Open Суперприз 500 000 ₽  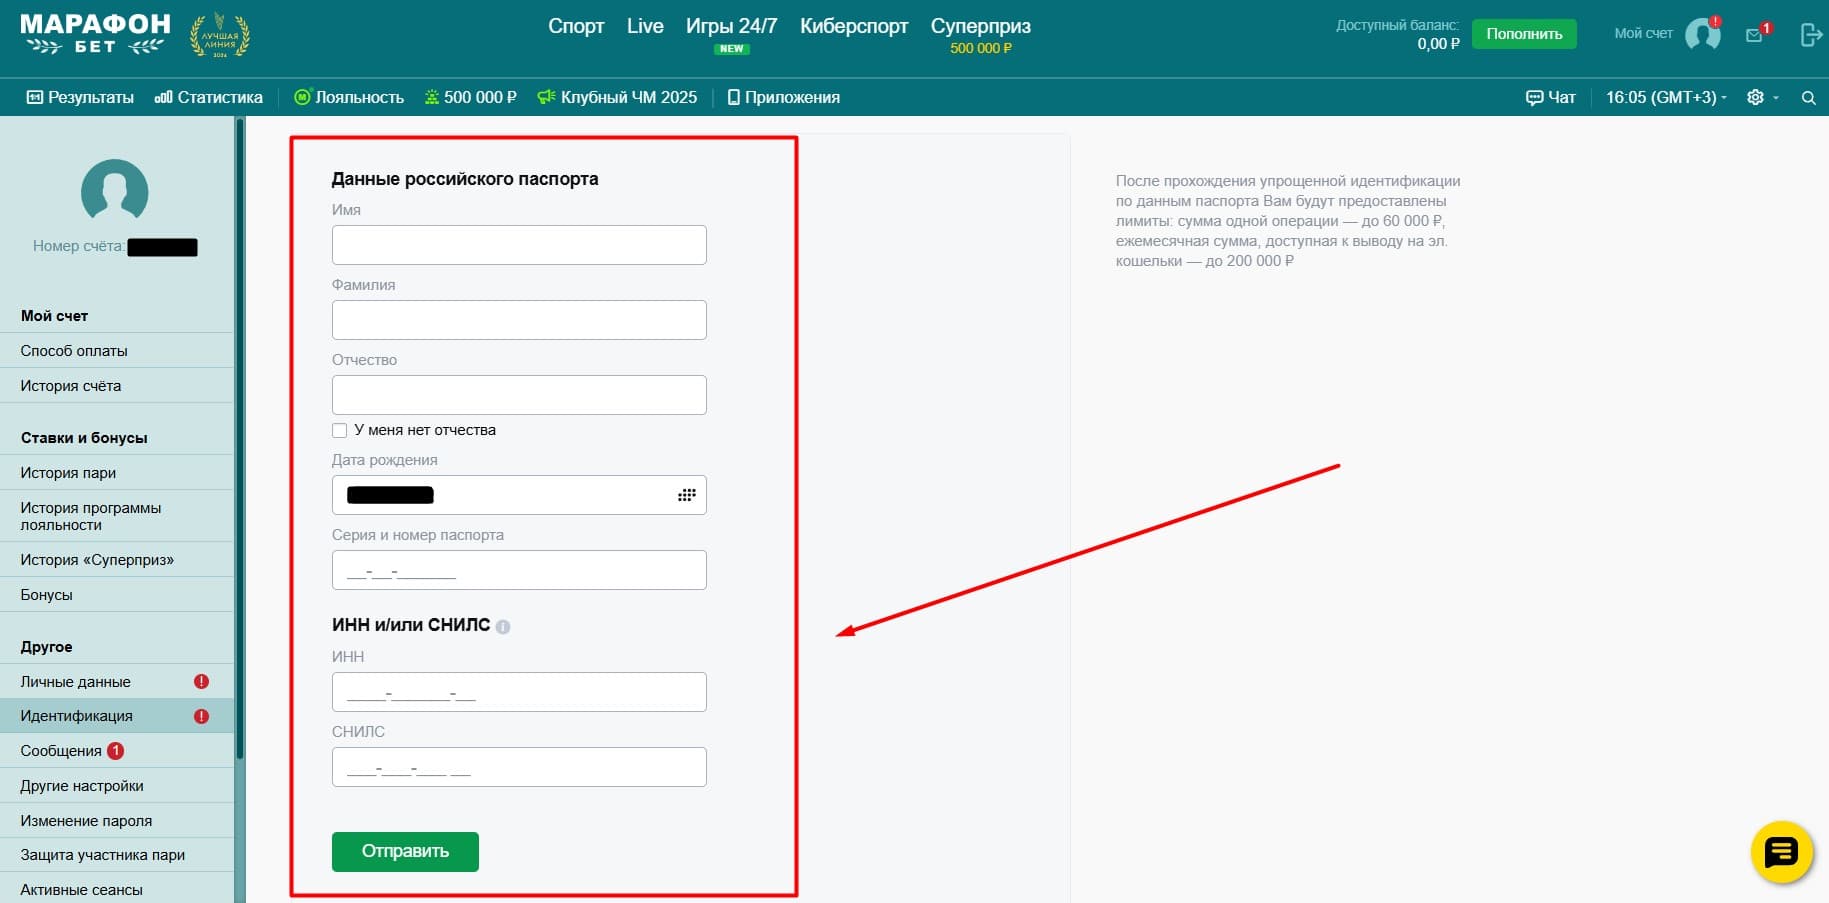coord(980,35)
